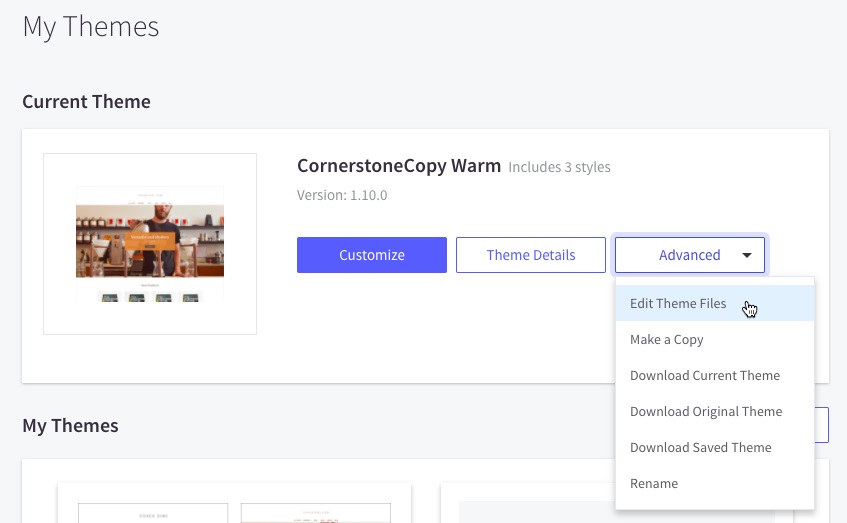Click the Current Theme section heading

coord(86,102)
